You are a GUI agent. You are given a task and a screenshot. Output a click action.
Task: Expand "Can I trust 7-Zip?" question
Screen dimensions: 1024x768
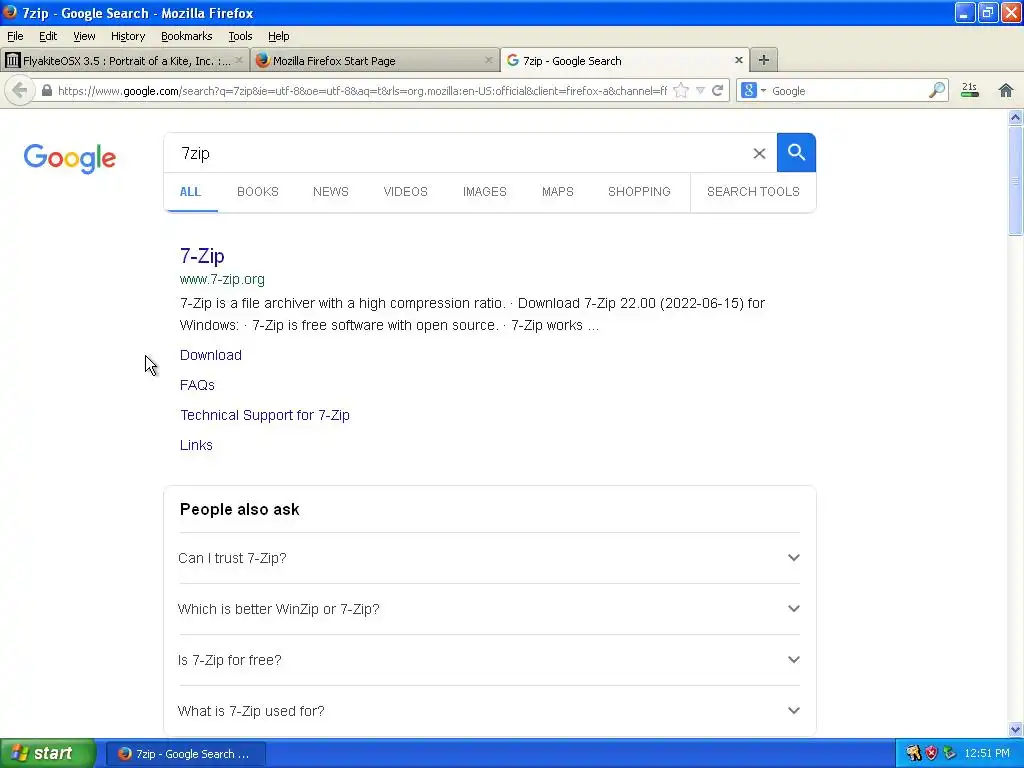click(x=489, y=558)
